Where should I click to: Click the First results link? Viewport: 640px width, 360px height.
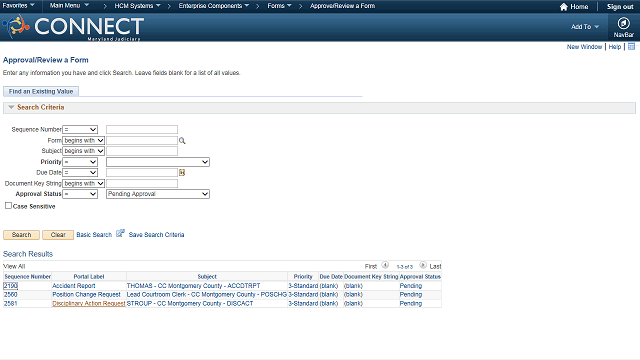(x=371, y=266)
